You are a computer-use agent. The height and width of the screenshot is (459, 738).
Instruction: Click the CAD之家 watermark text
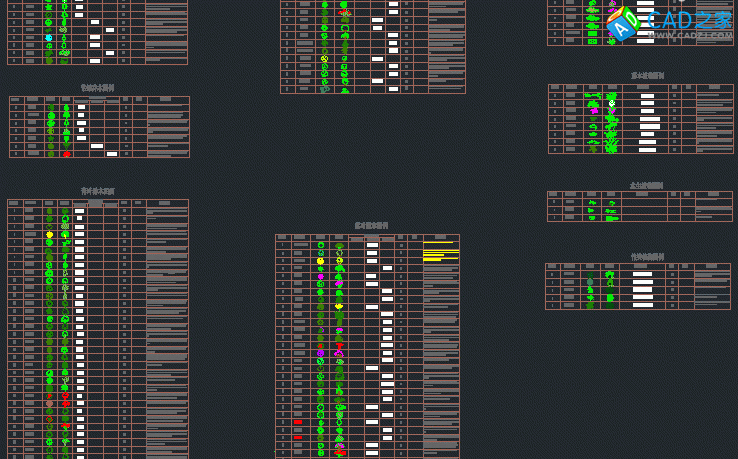689,19
